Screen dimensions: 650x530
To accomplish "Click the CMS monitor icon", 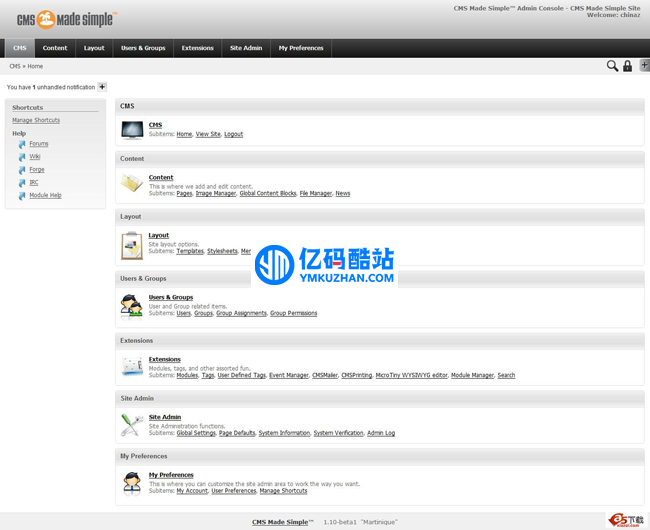I will pyautogui.click(x=132, y=130).
